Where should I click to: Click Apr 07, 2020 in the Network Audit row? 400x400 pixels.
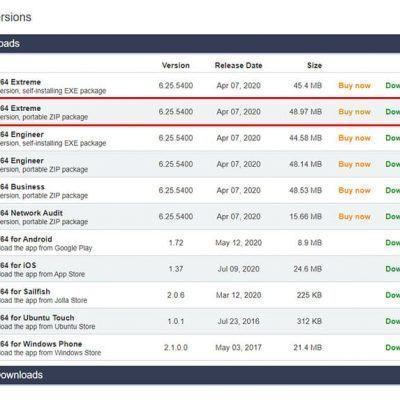click(238, 217)
